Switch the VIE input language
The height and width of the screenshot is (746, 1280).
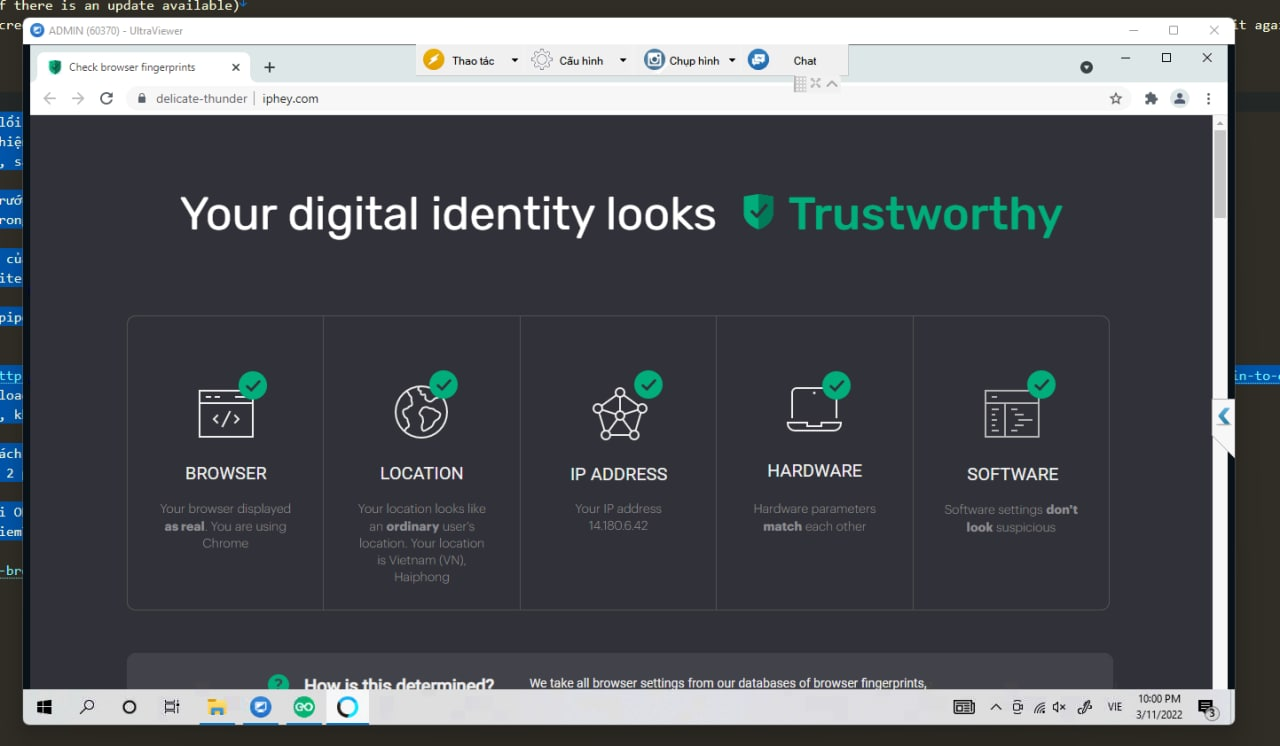(x=1115, y=707)
